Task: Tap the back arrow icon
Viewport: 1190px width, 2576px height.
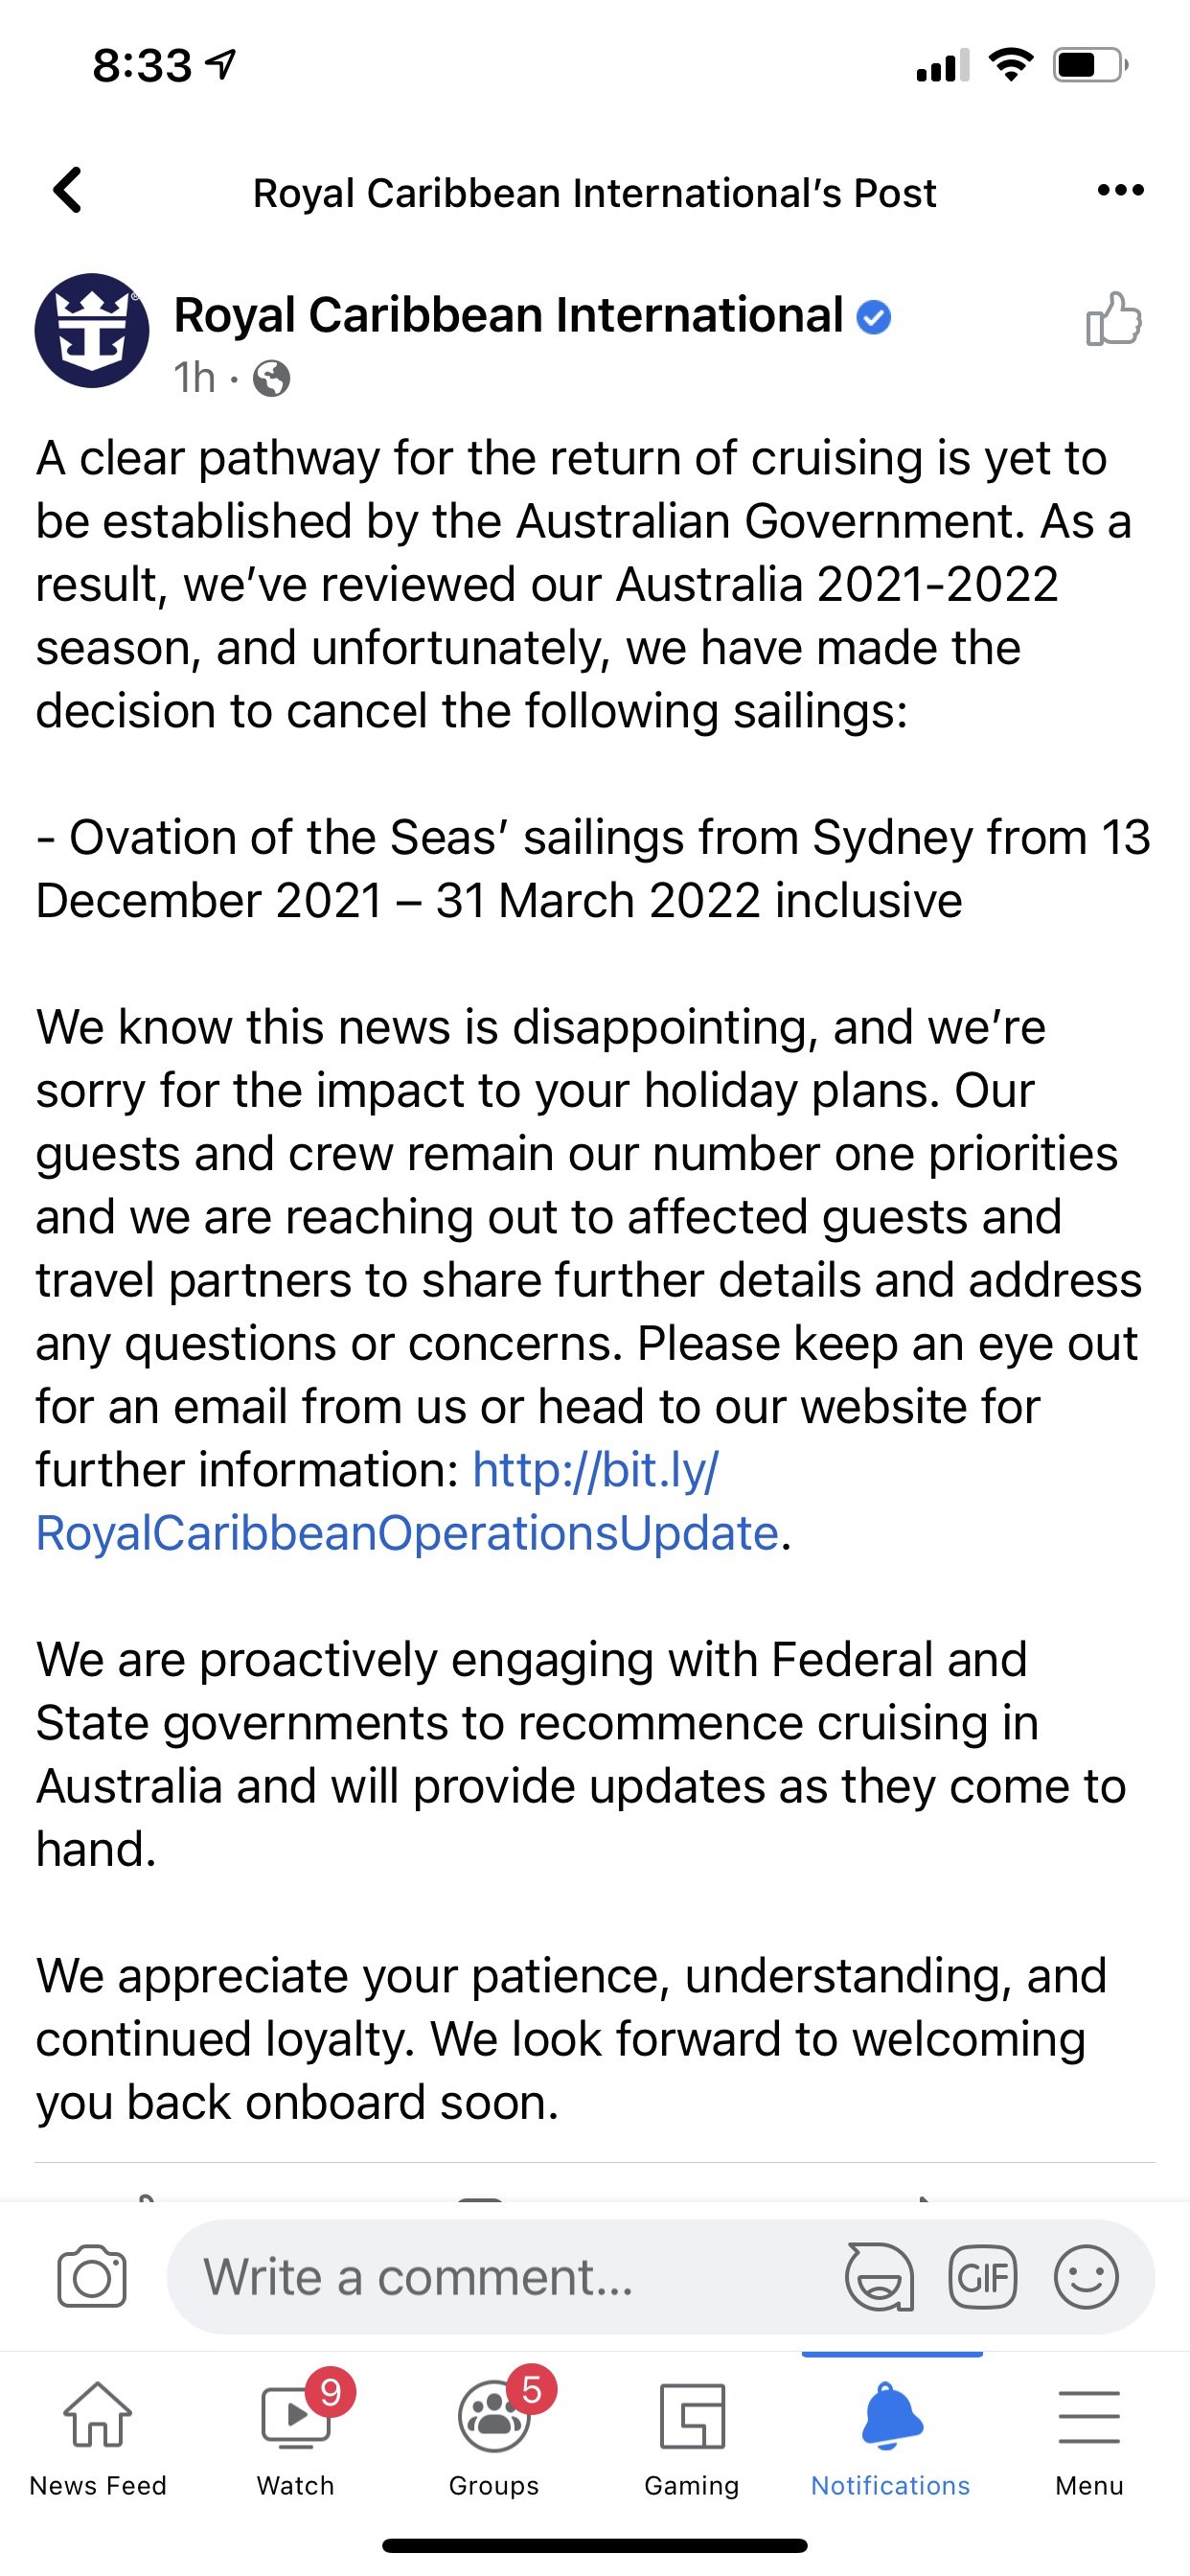Action: click(x=67, y=190)
